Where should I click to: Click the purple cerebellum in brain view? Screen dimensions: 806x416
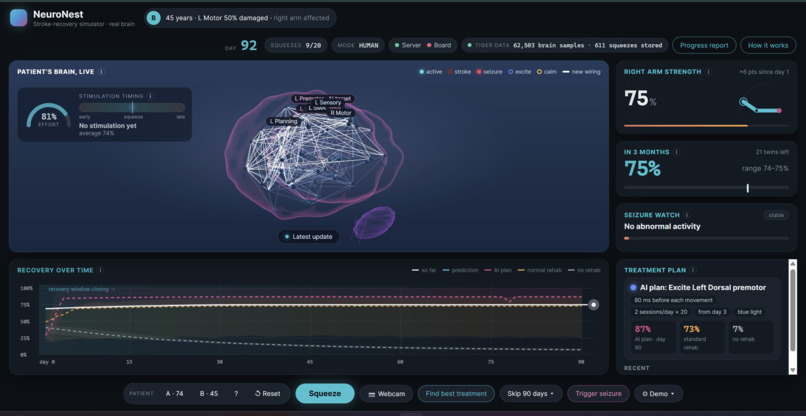[x=374, y=223]
